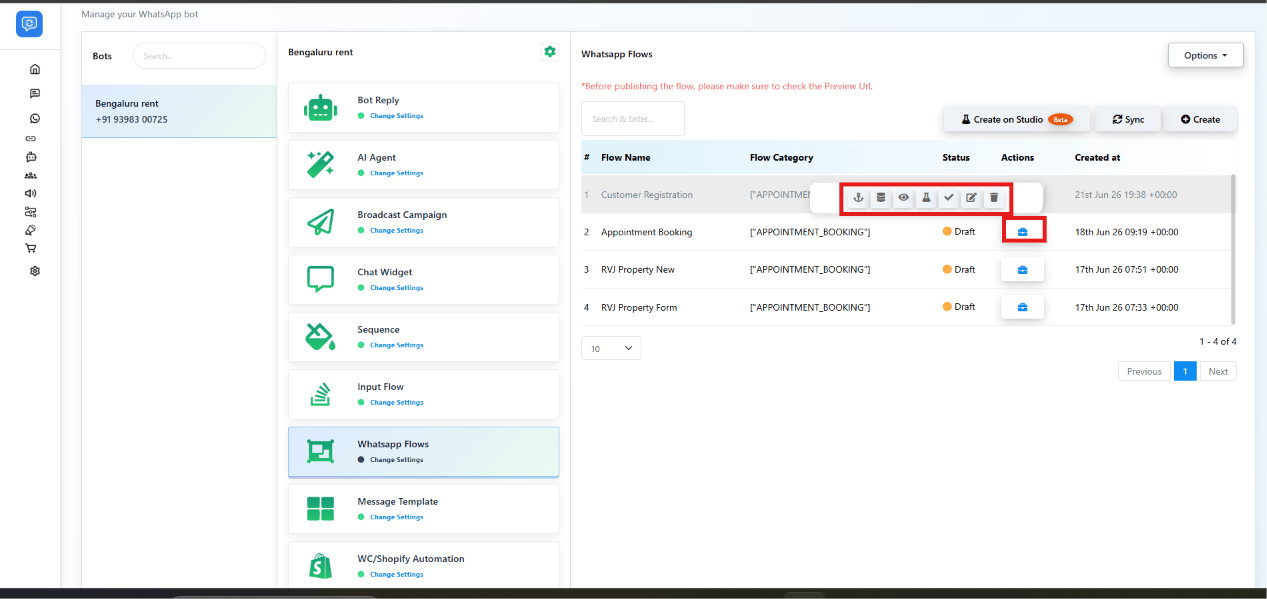This screenshot has width=1267, height=599.
Task: Go to Next page
Action: click(1218, 371)
